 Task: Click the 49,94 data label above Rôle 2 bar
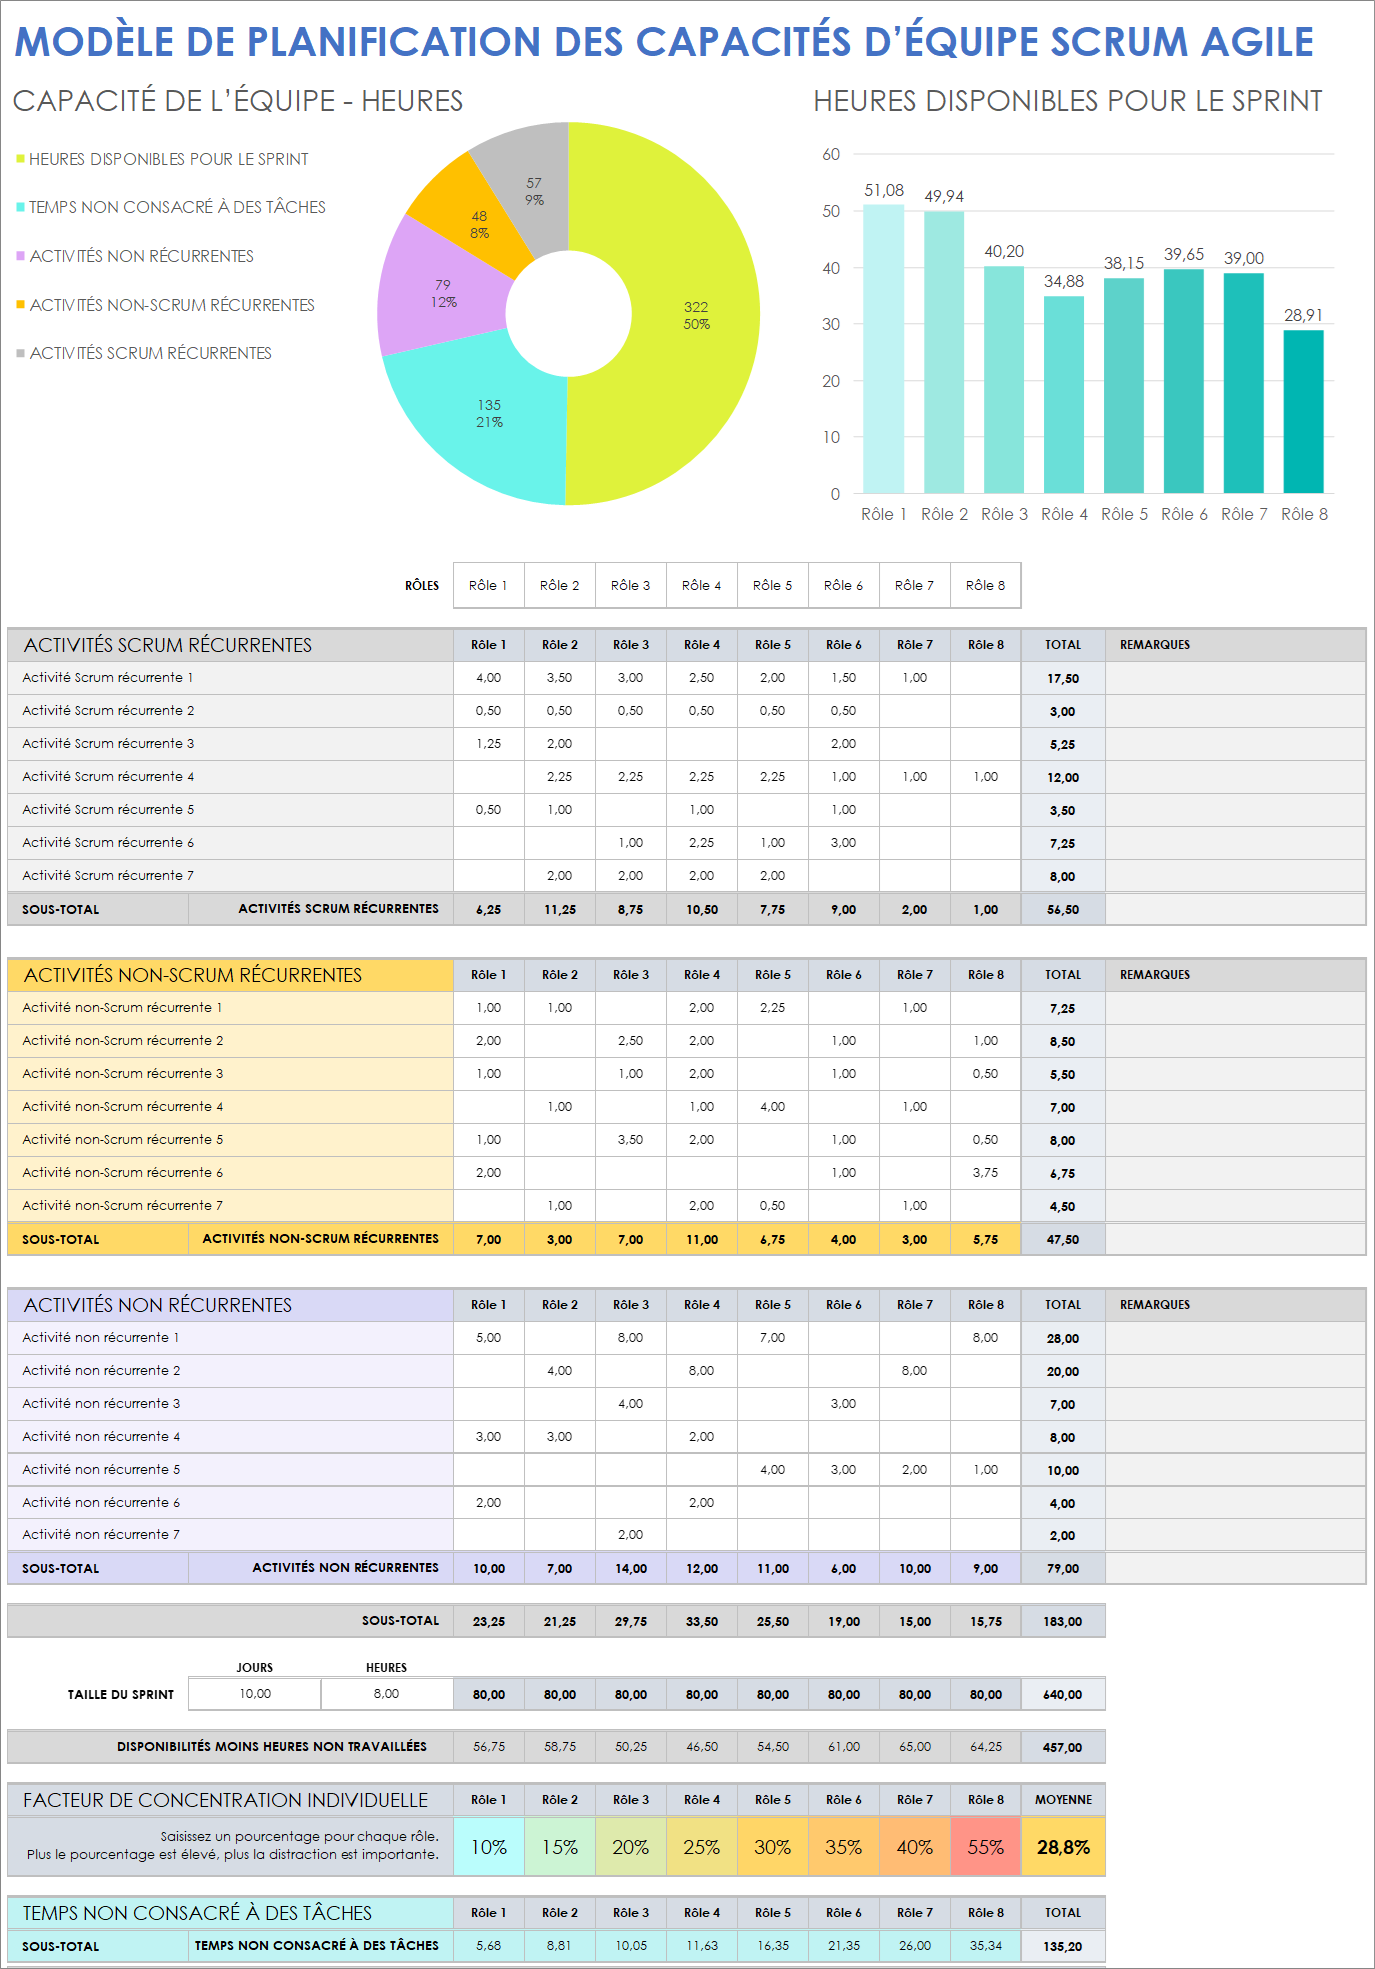tap(944, 196)
